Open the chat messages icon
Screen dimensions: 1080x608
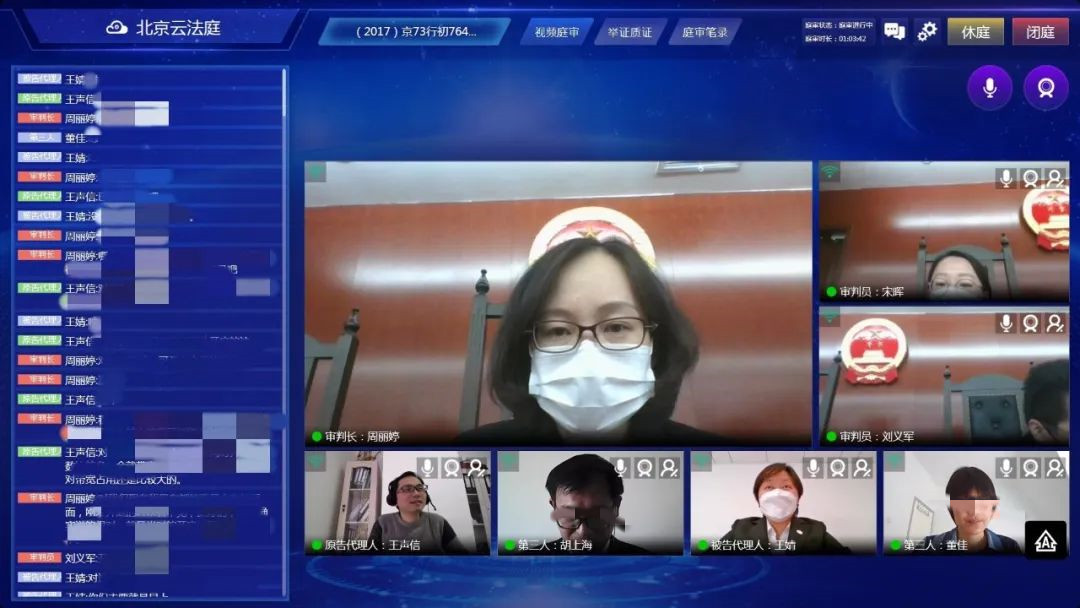tap(894, 31)
